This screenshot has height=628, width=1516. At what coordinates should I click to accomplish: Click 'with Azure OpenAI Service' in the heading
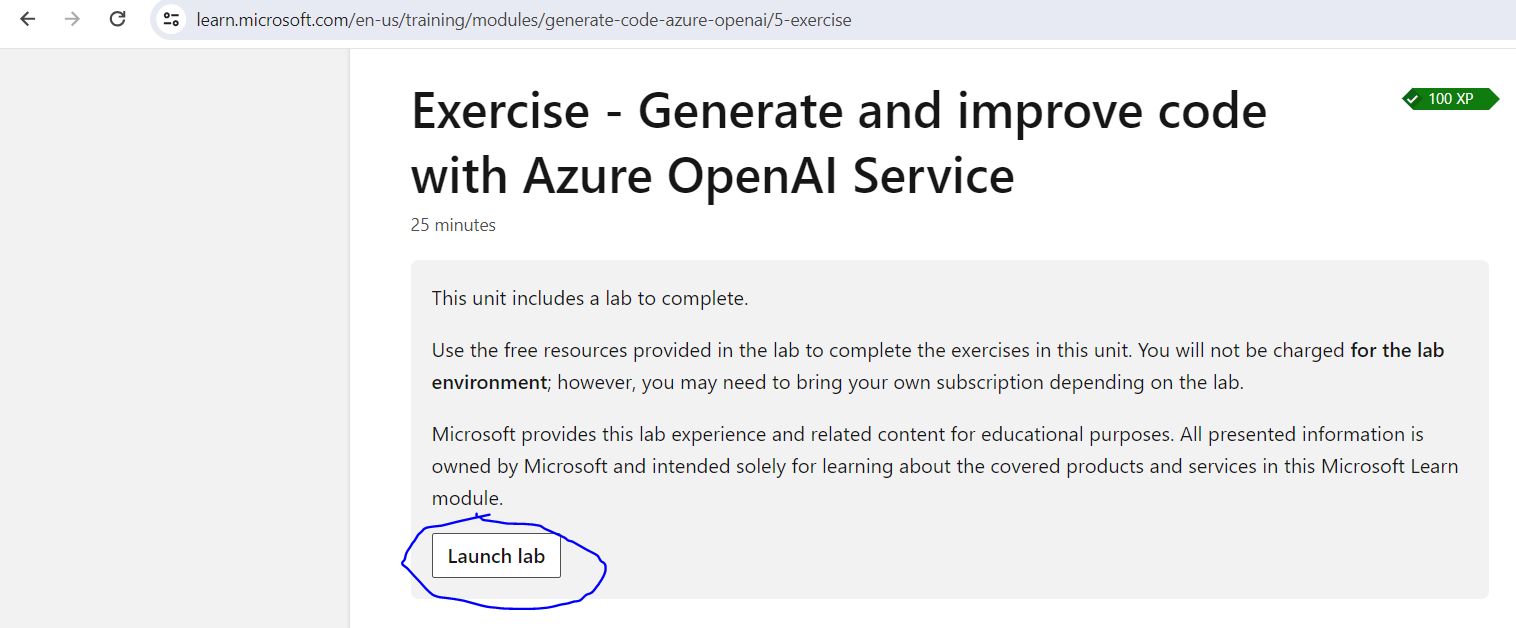click(713, 175)
